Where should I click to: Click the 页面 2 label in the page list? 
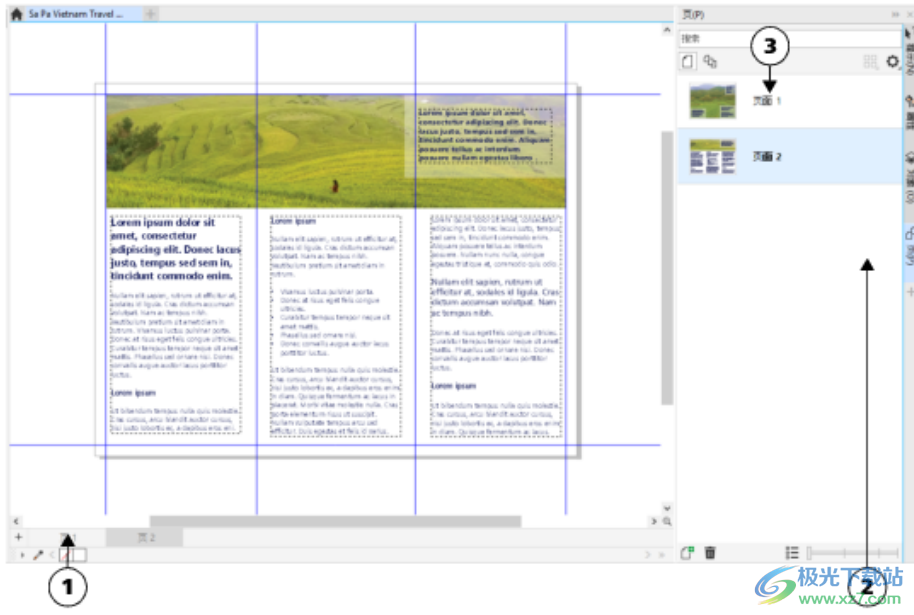click(767, 156)
